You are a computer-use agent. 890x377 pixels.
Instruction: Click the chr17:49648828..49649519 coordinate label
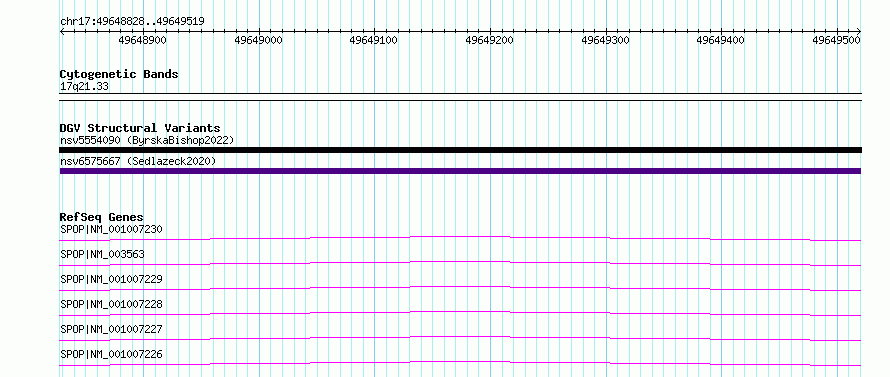tap(132, 21)
